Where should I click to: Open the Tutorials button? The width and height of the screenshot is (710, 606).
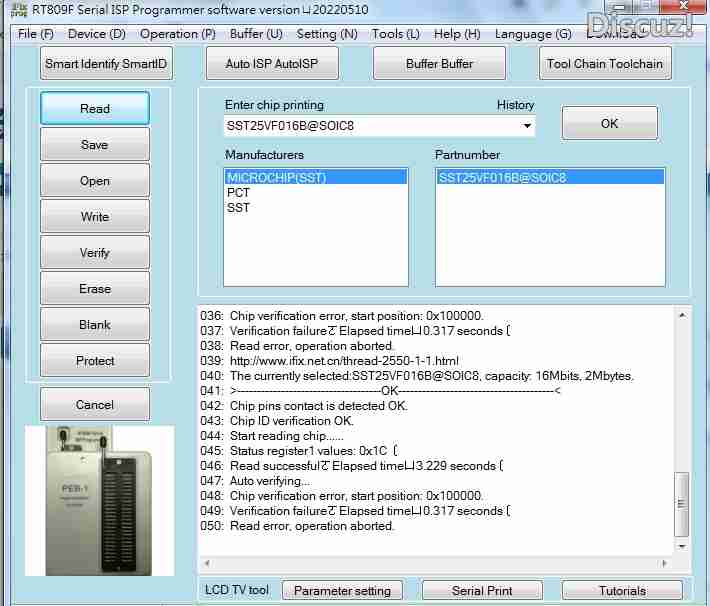[x=622, y=590]
